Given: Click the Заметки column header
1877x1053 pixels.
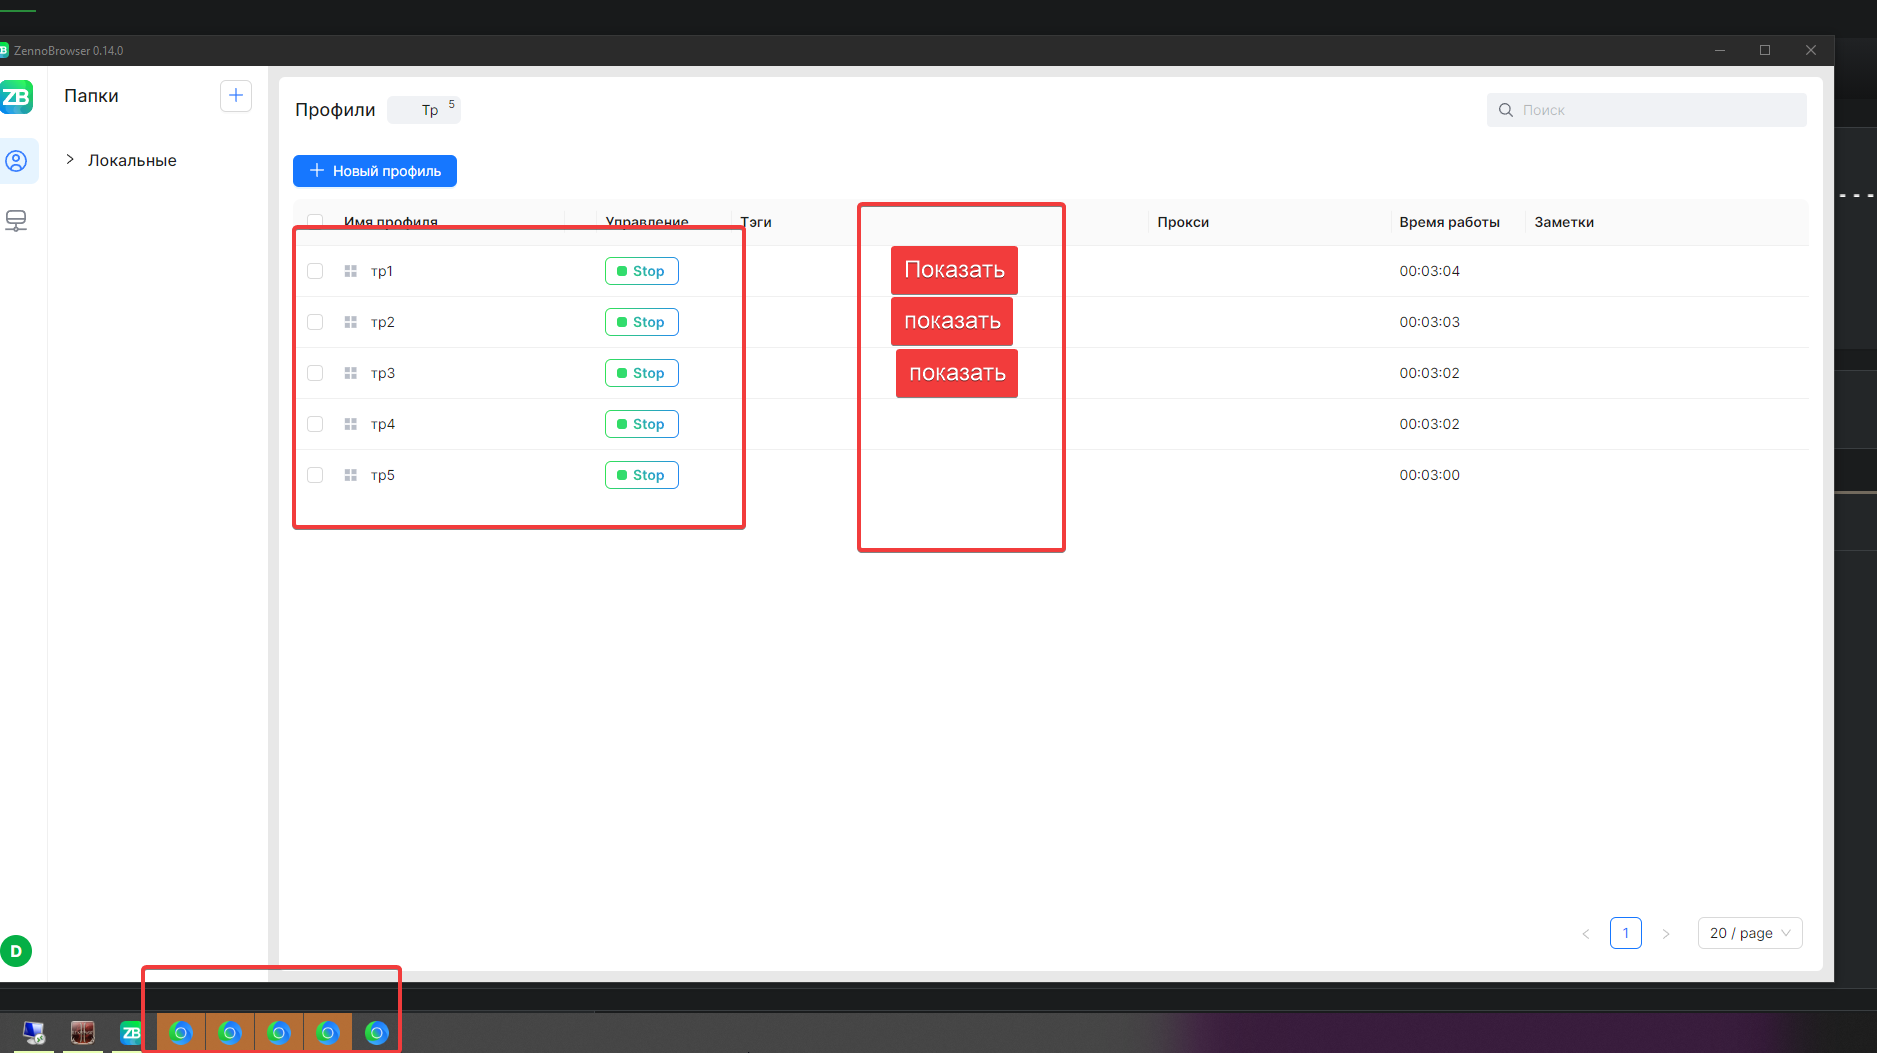Looking at the screenshot, I should (1564, 222).
